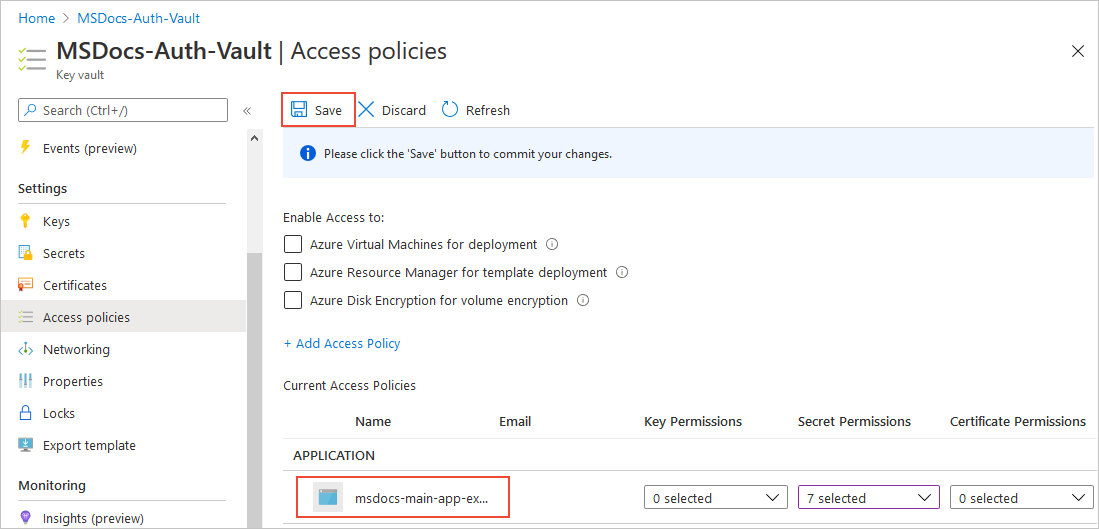Screen dimensions: 1099x529
Task: Open Access policies in the sidebar menu
Action: 86,317
